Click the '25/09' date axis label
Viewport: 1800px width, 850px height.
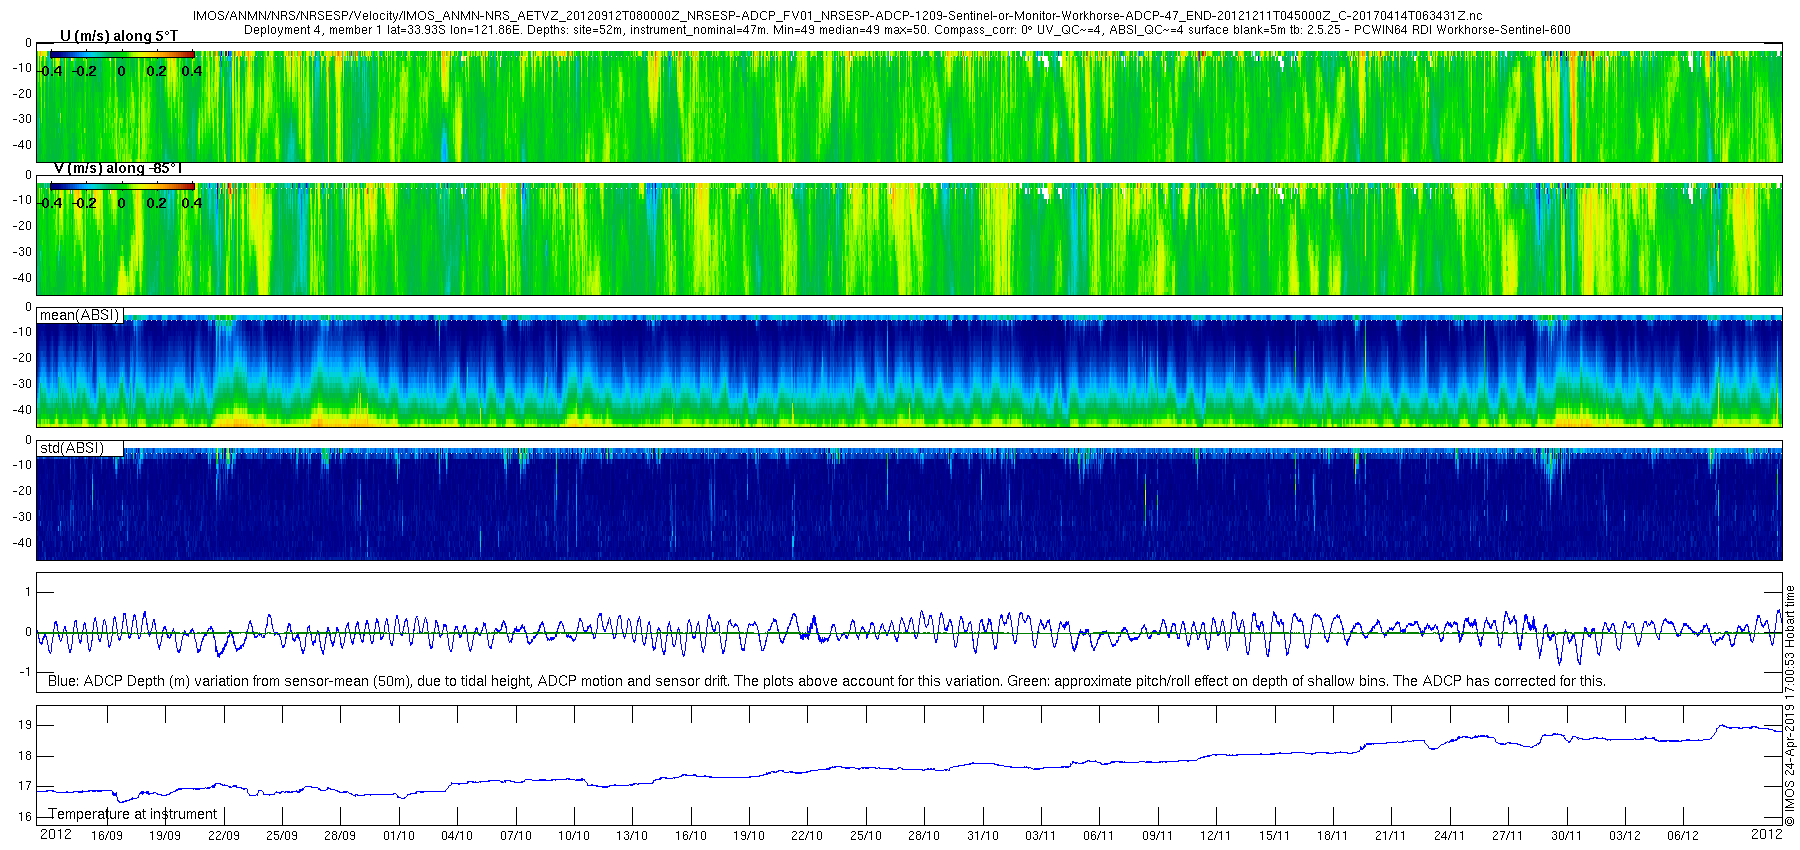[x=282, y=836]
